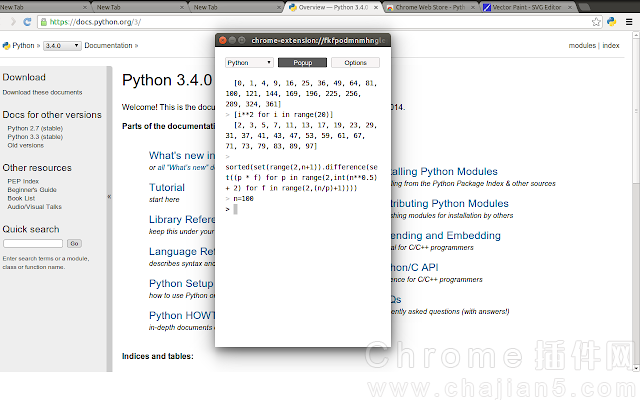
Task: Open the Documentation breadcrumb link
Action: pyautogui.click(x=108, y=45)
